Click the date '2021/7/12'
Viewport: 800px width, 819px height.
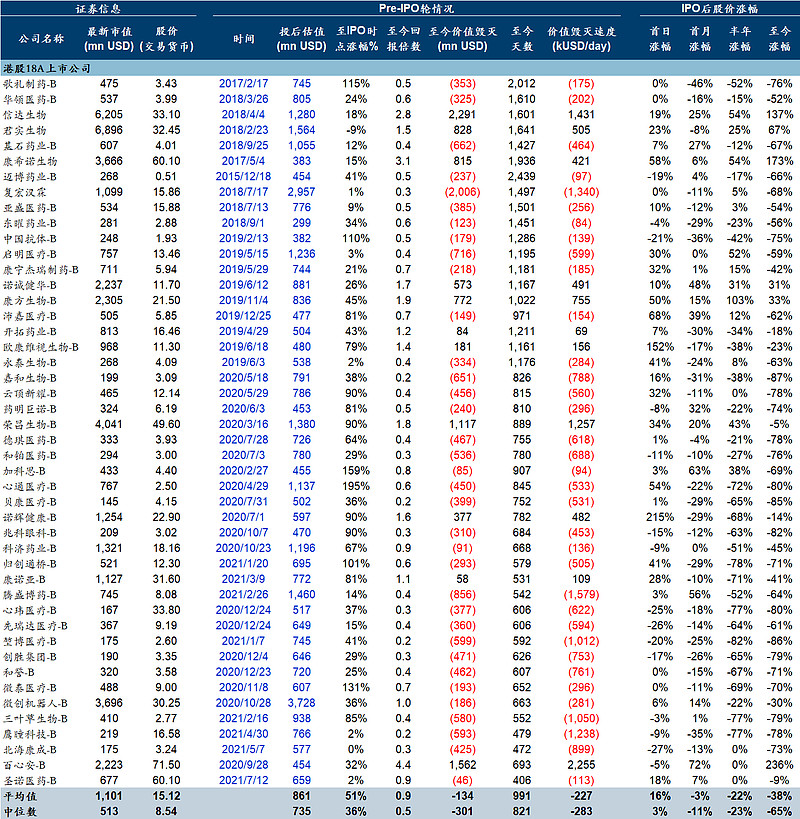pyautogui.click(x=243, y=780)
